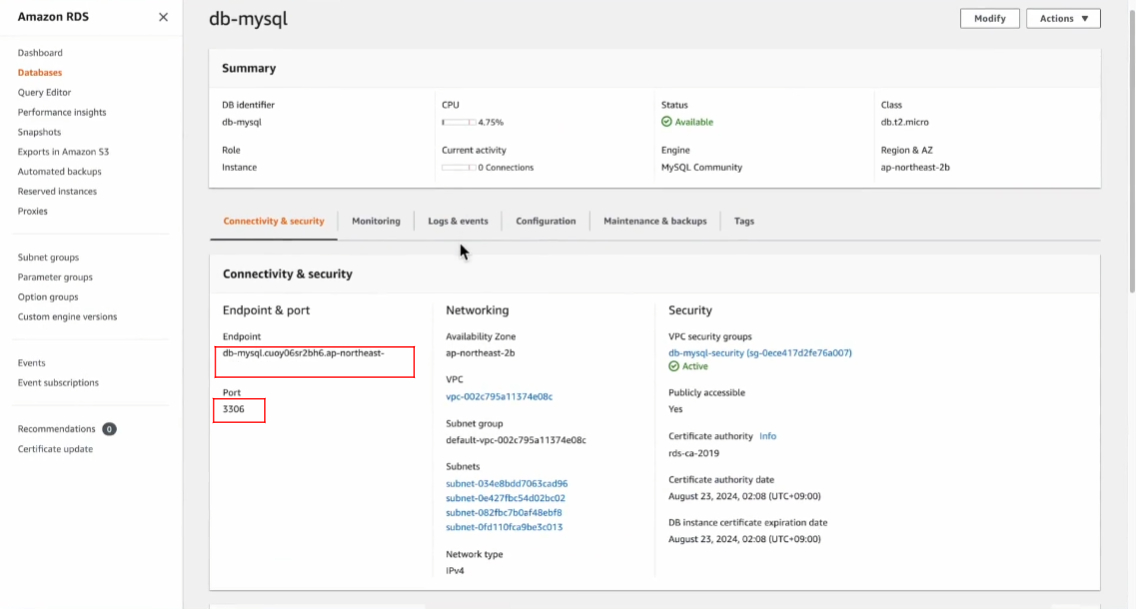Open subnet-0fd110fca9be3c013 link
The image size is (1136, 609).
point(504,527)
